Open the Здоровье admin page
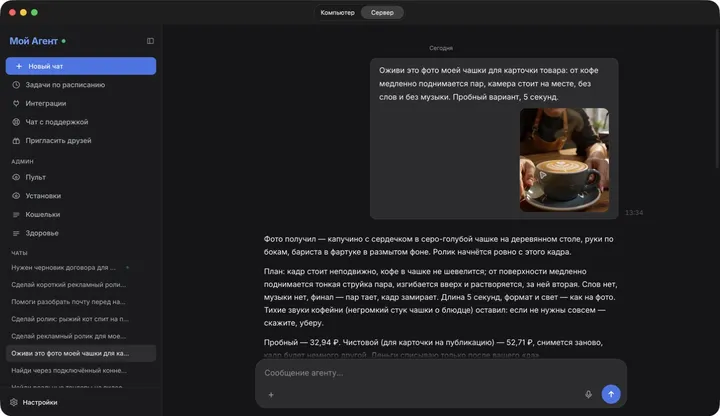 81,233
